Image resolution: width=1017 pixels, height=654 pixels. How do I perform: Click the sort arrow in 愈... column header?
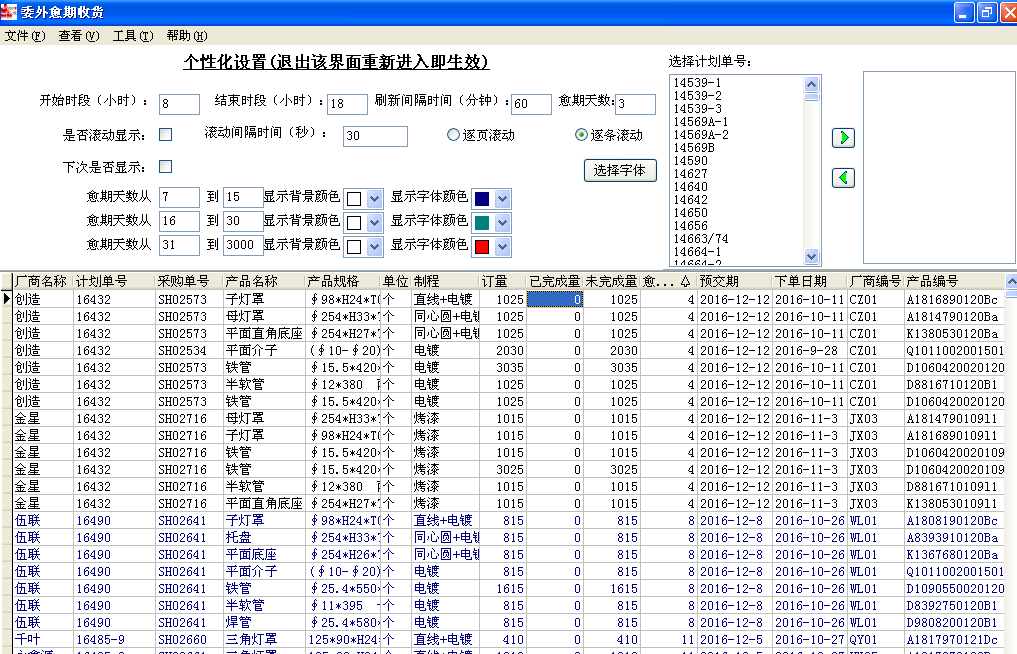[685, 282]
